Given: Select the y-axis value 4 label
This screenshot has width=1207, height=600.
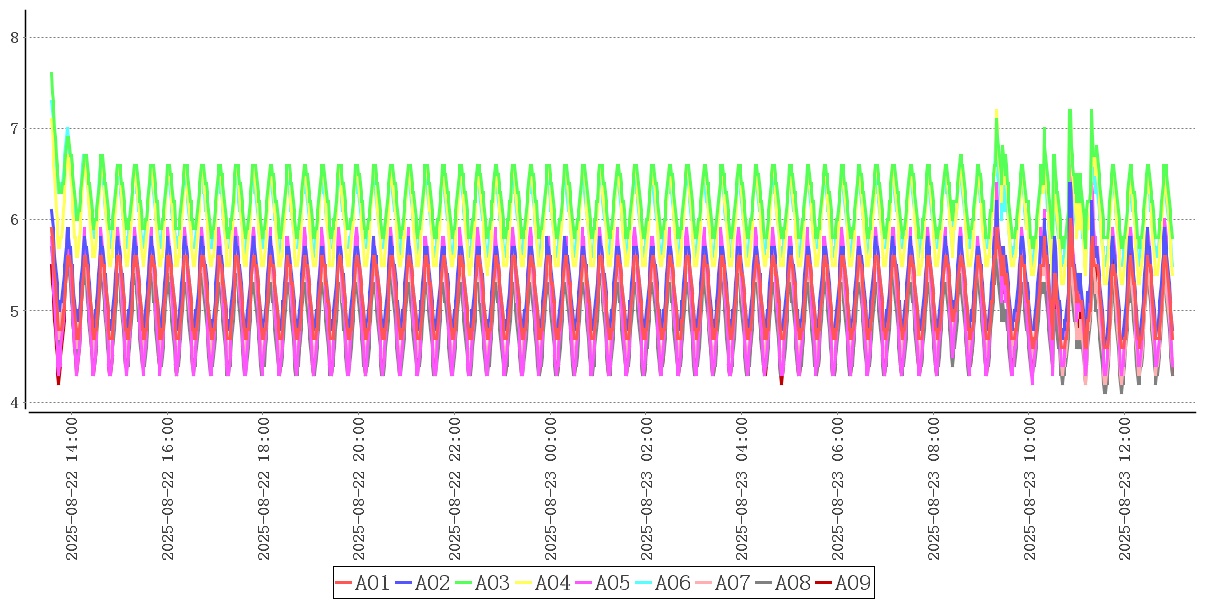Looking at the screenshot, I should tap(14, 402).
